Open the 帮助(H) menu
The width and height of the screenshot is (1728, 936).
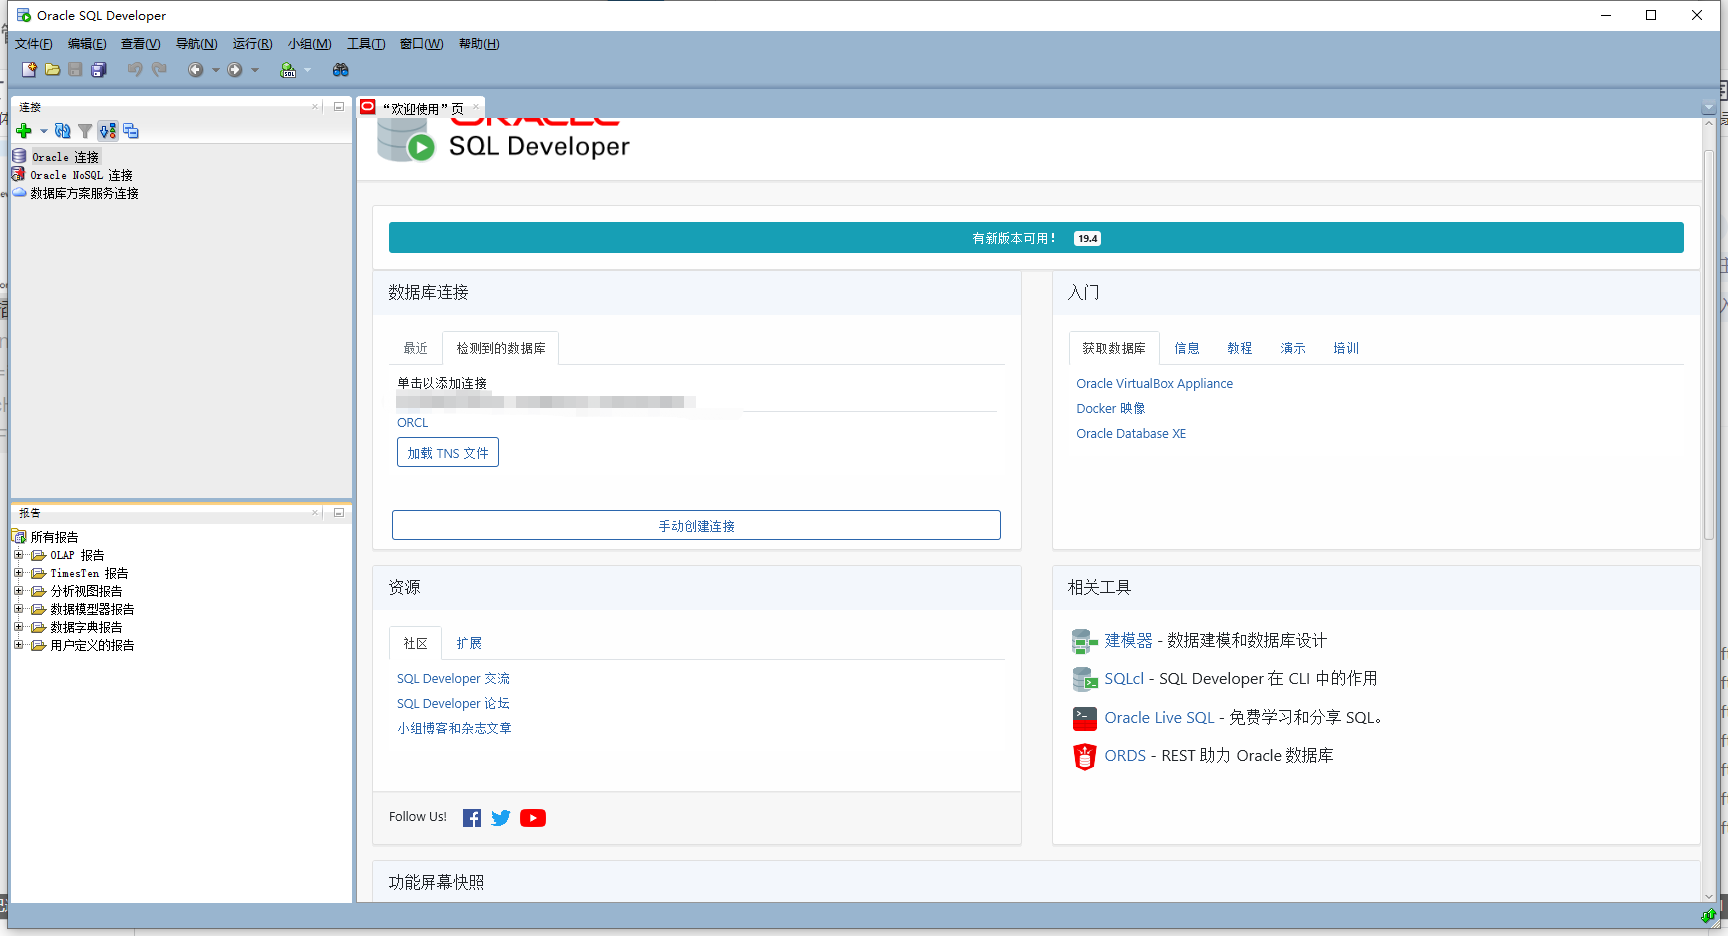click(x=479, y=44)
